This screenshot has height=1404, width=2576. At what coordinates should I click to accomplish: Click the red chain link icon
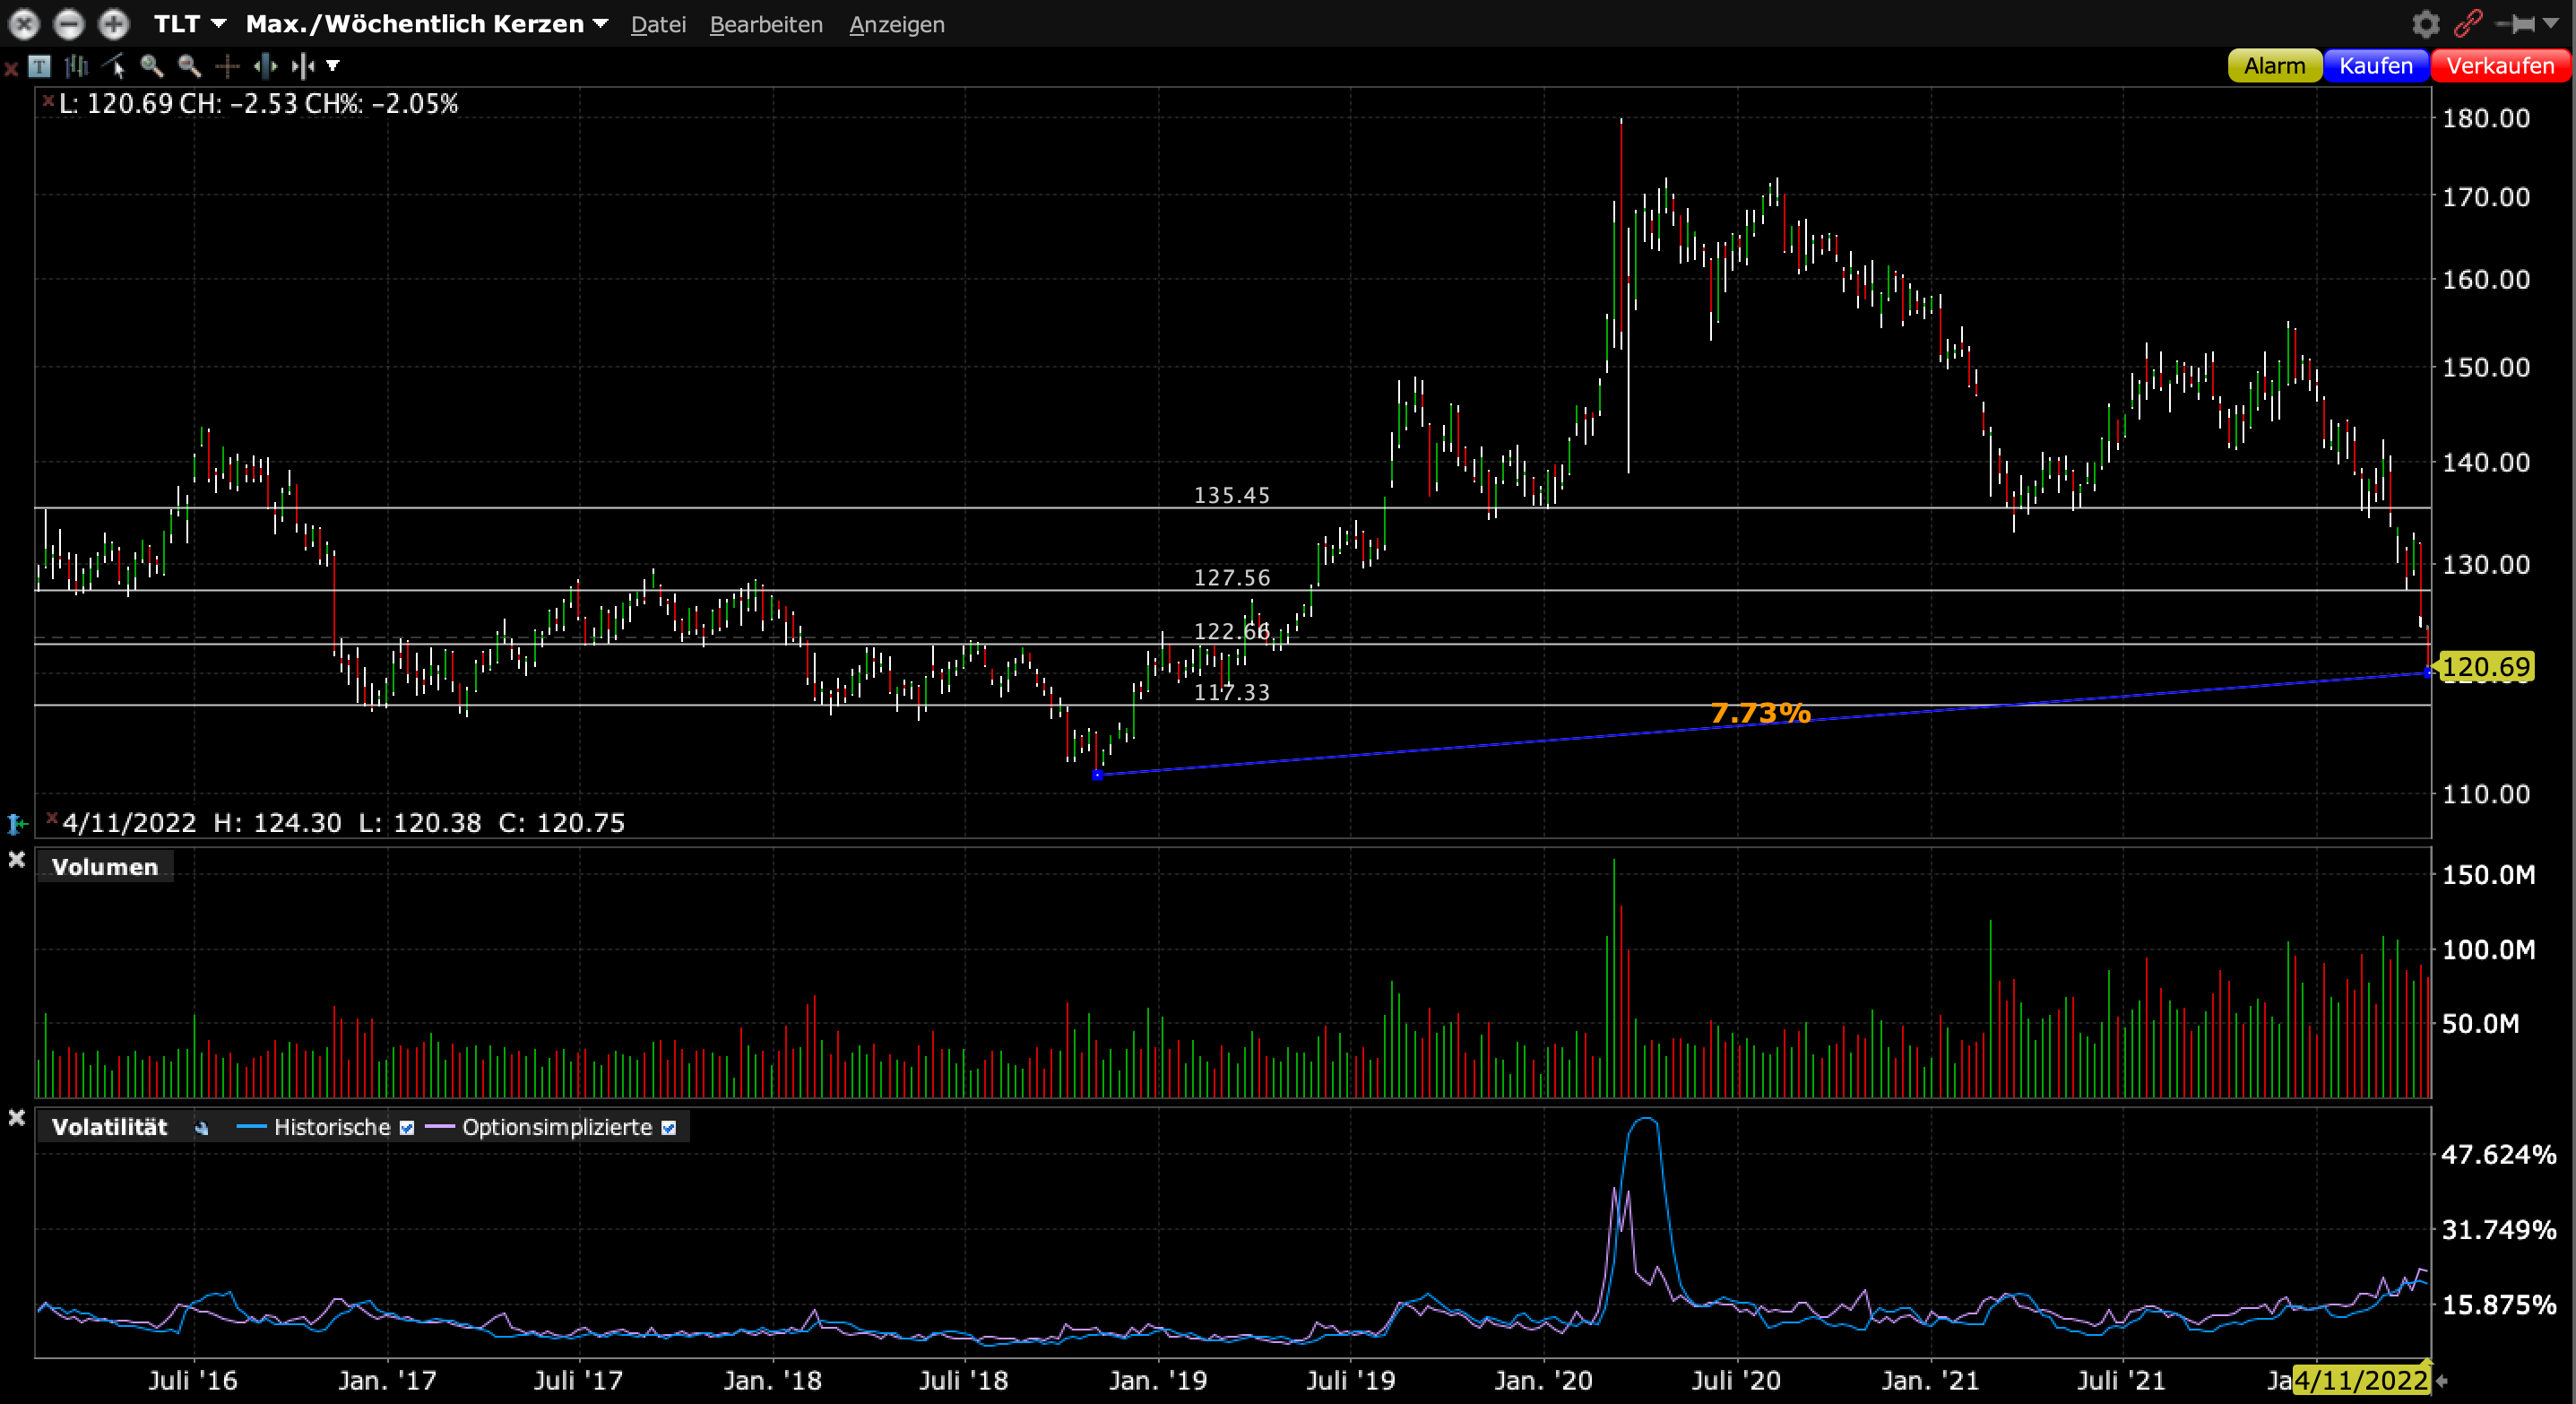pyautogui.click(x=2468, y=24)
